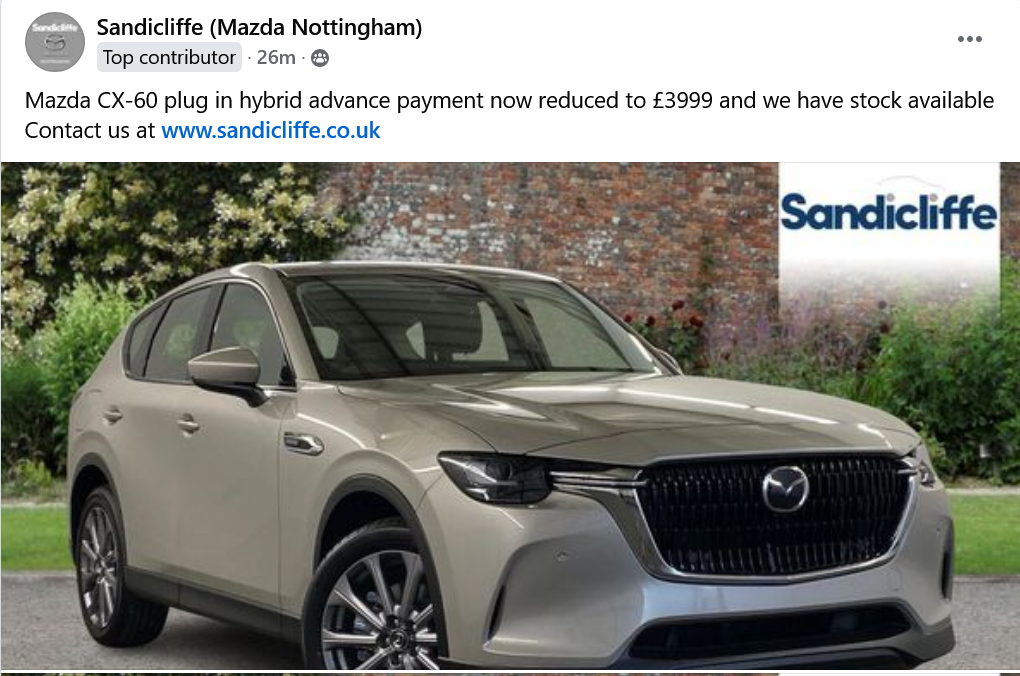Click the car's front alloy wheel
1020x676 pixels.
[x=374, y=605]
